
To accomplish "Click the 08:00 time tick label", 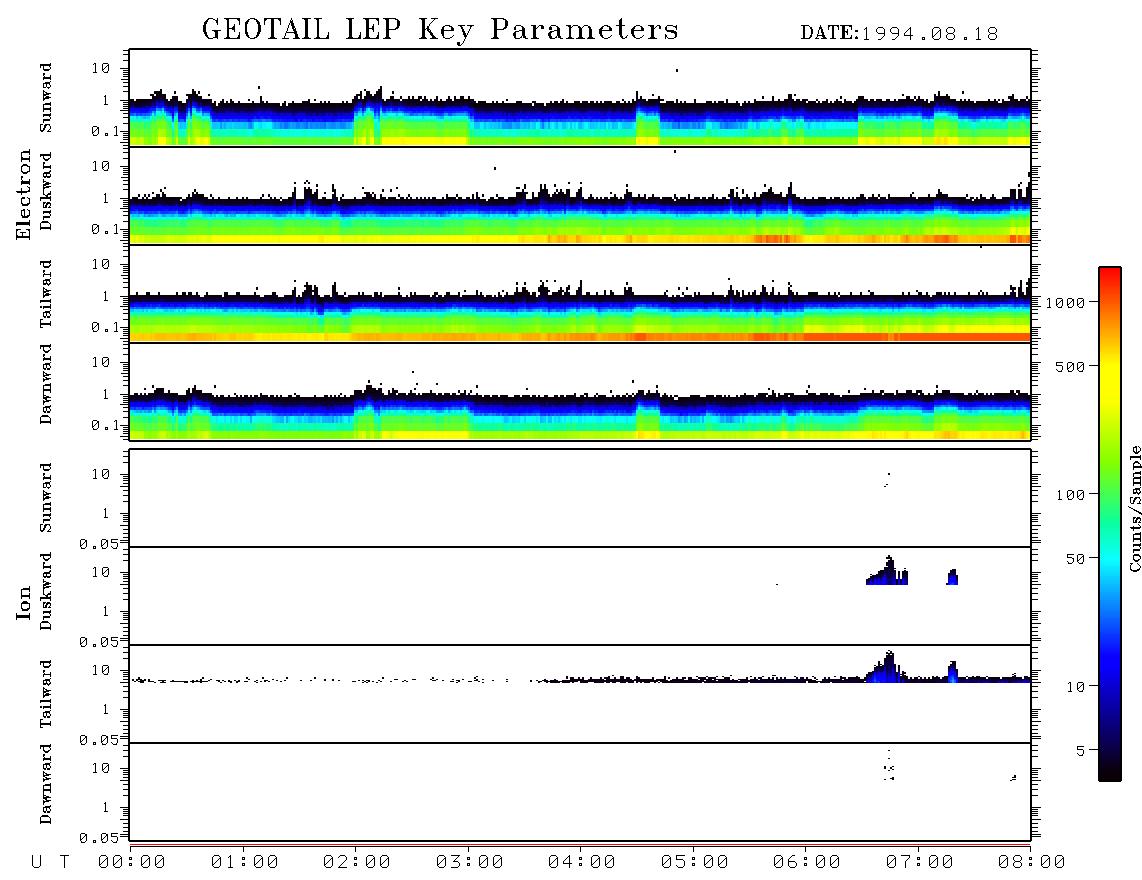I will coord(1032,863).
